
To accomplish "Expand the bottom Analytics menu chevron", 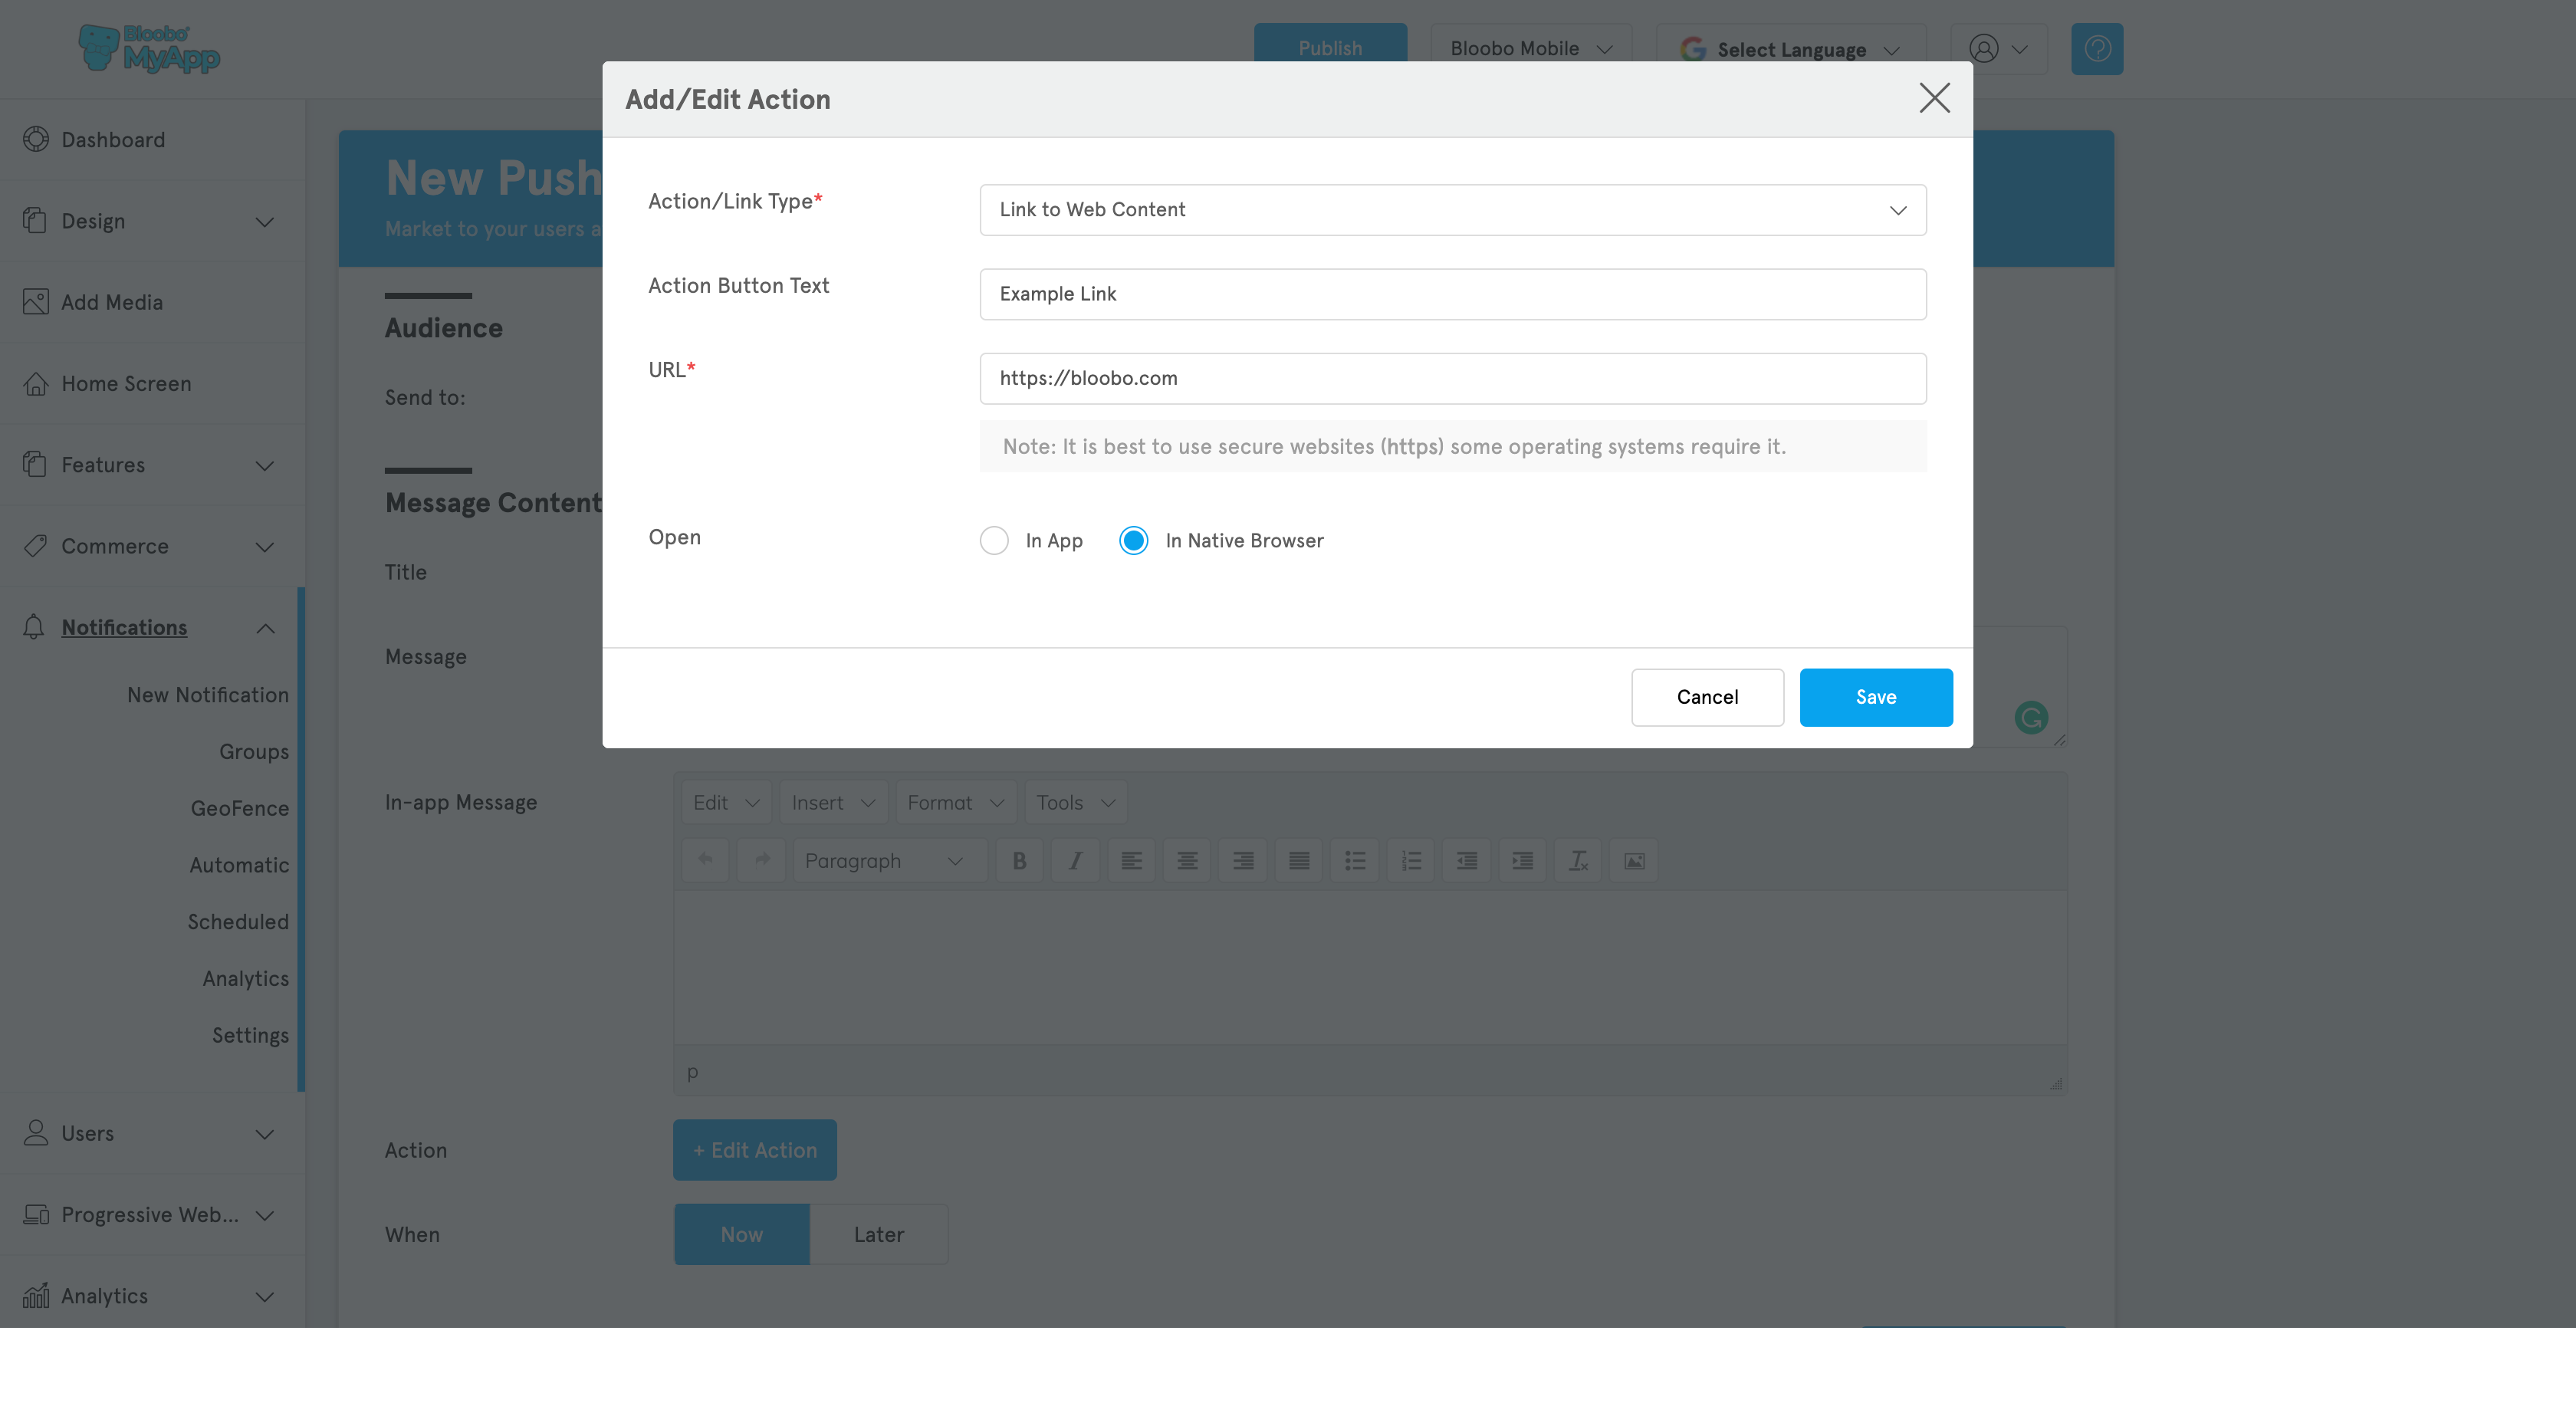I will coord(264,1297).
